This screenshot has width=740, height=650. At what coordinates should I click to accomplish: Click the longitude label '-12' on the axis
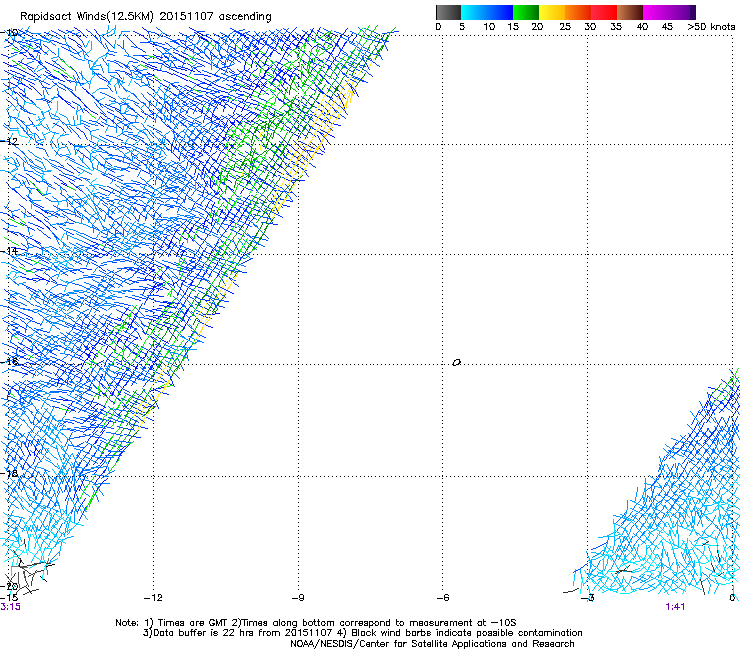click(153, 598)
